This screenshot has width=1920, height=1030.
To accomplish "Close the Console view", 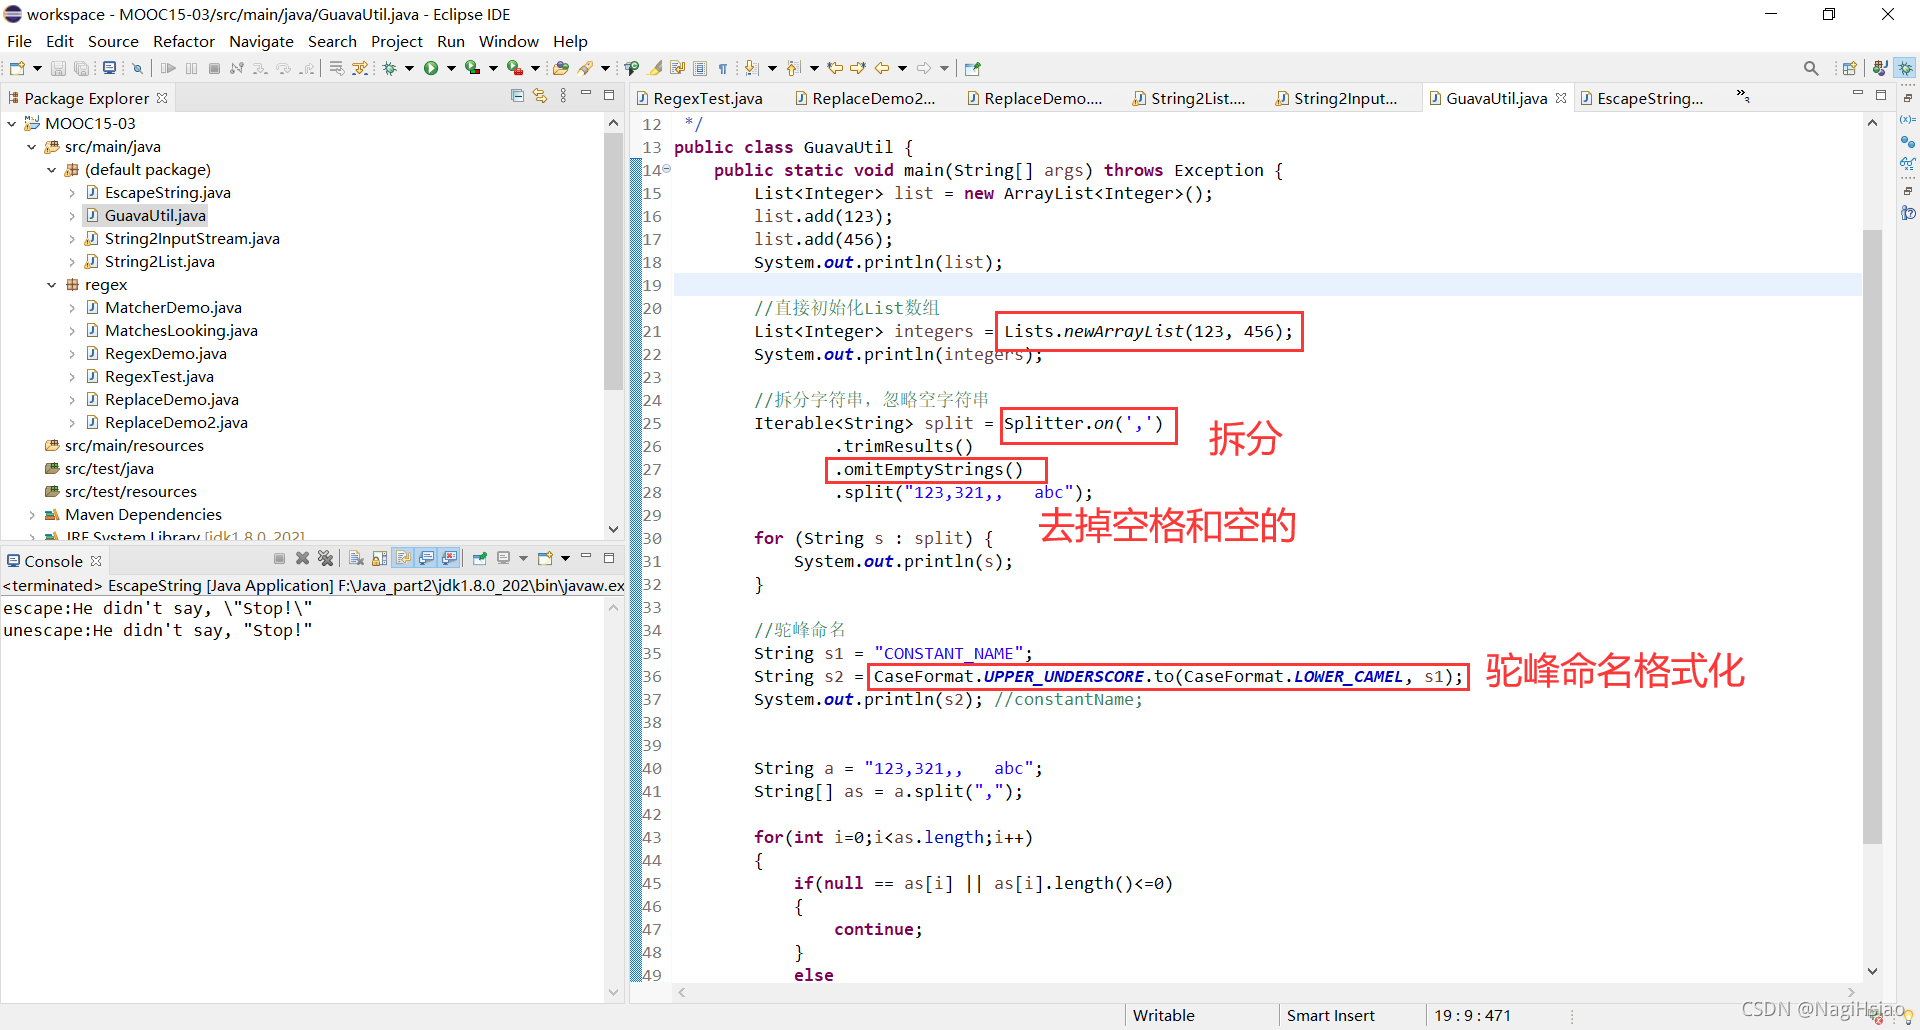I will tap(96, 561).
